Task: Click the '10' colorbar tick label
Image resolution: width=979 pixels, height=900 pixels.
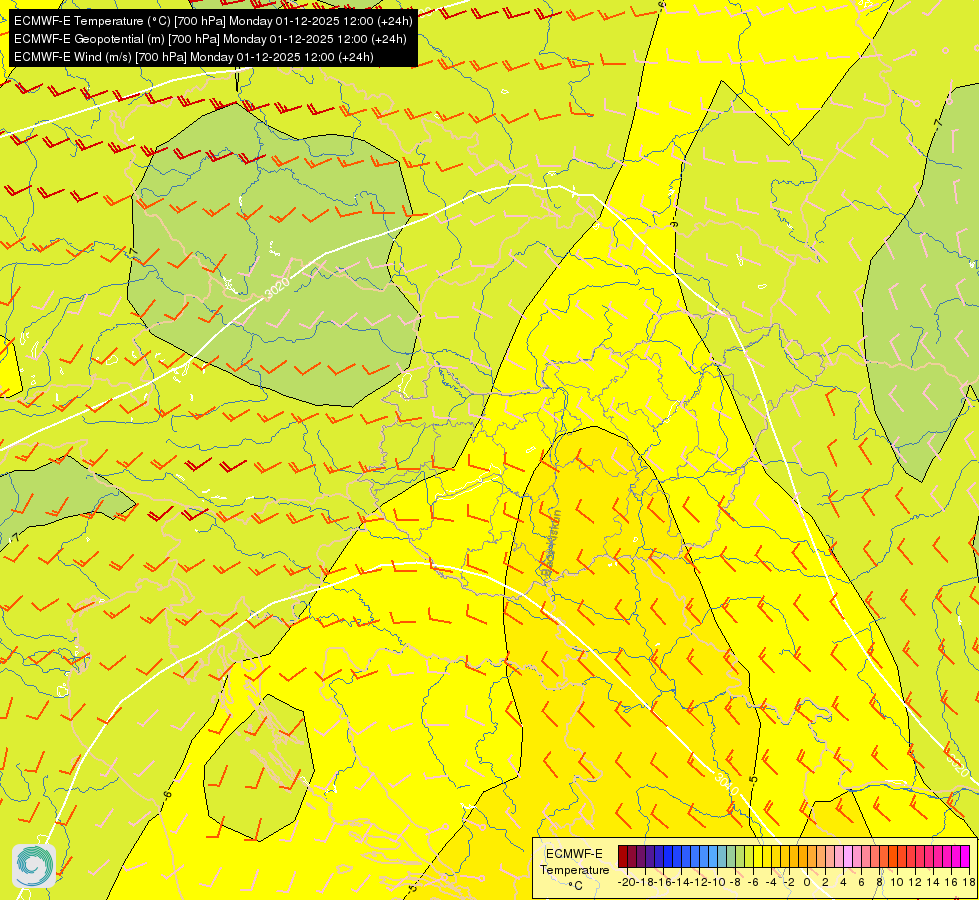Action: point(897,882)
